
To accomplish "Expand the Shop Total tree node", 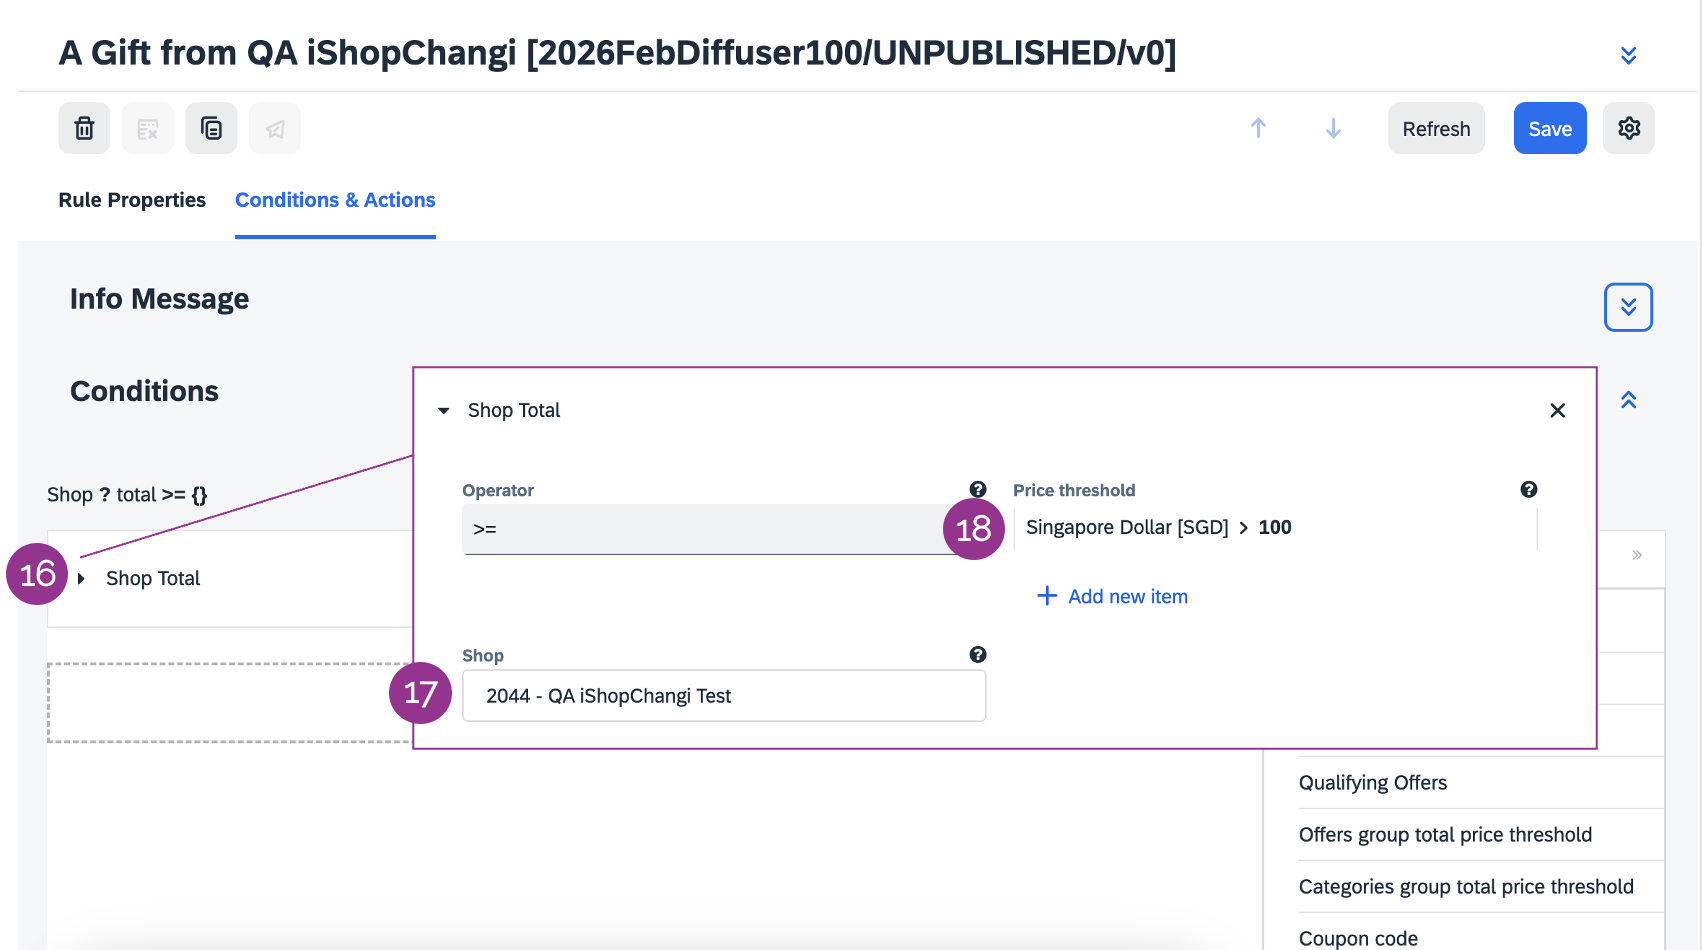I will pos(81,579).
